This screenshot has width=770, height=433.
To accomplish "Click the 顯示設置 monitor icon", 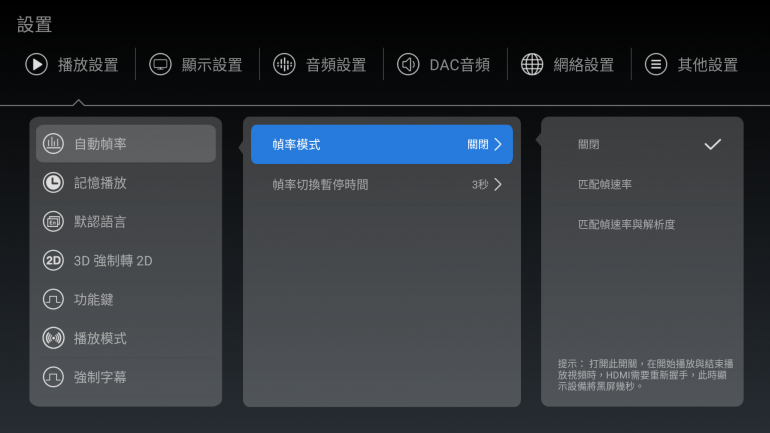I will tap(160, 65).
